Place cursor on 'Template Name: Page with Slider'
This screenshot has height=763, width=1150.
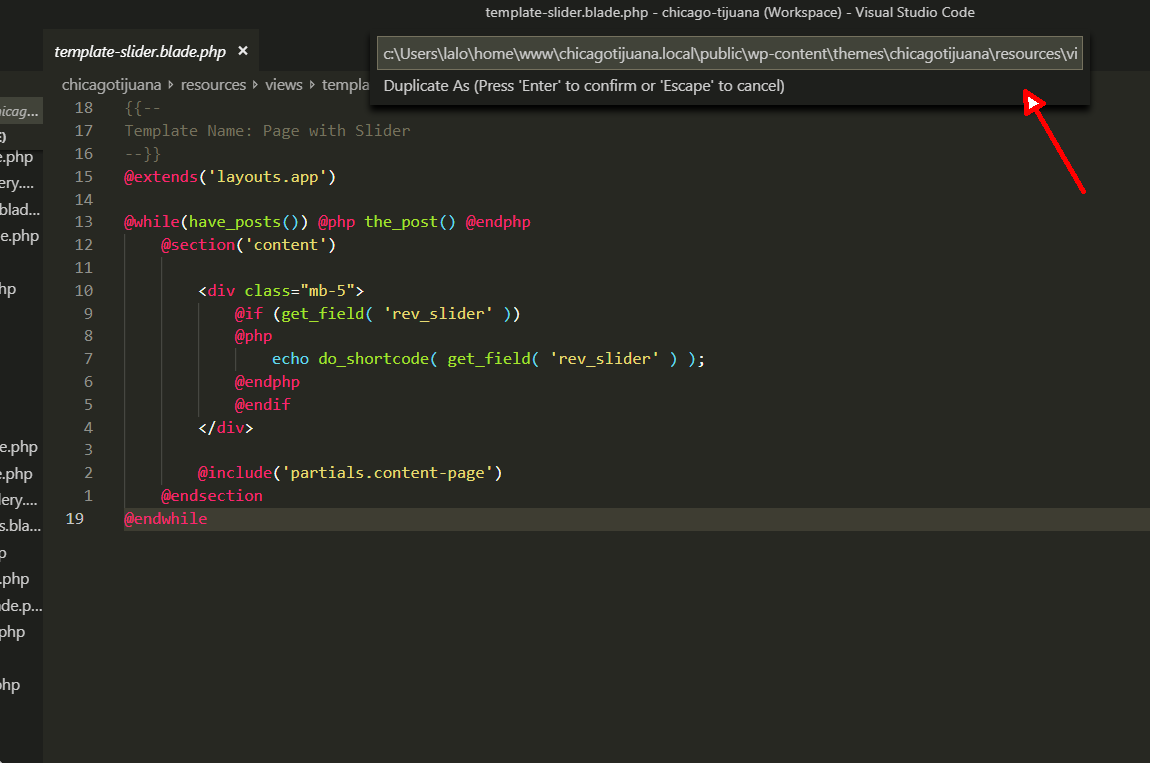[x=267, y=131]
